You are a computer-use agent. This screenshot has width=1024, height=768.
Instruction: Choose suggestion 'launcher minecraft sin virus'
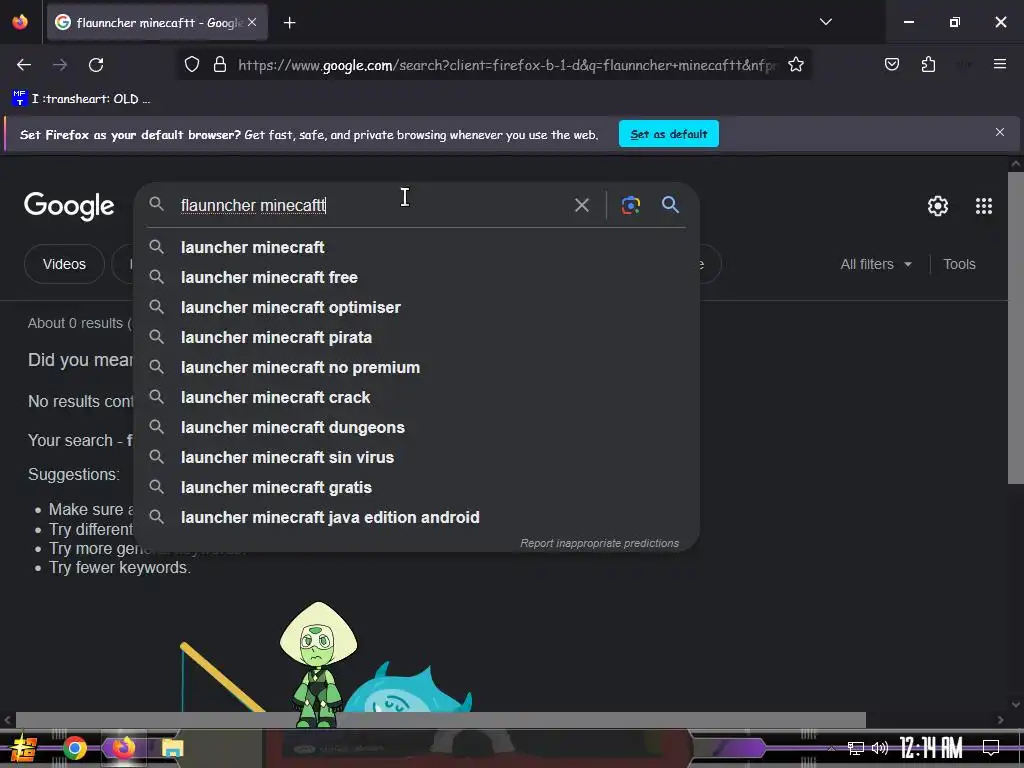(x=416, y=458)
